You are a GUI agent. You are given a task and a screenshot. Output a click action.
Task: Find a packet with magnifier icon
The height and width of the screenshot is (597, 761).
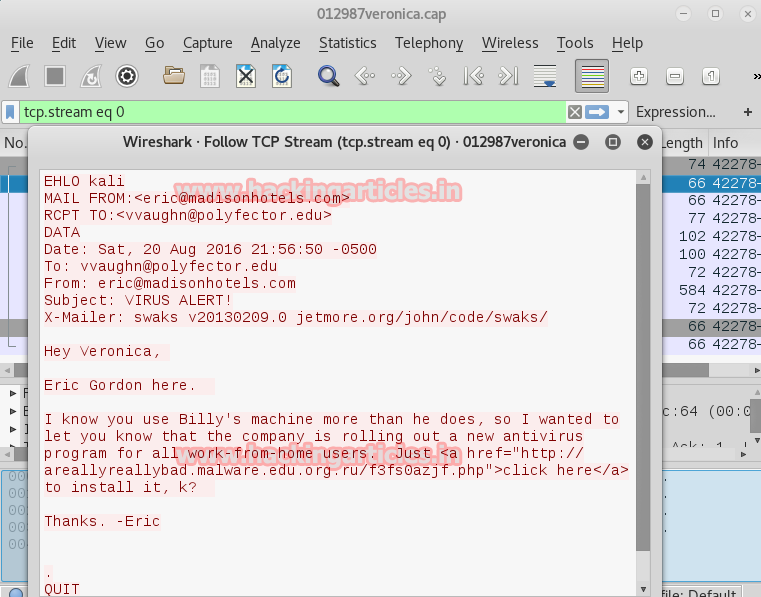[329, 76]
